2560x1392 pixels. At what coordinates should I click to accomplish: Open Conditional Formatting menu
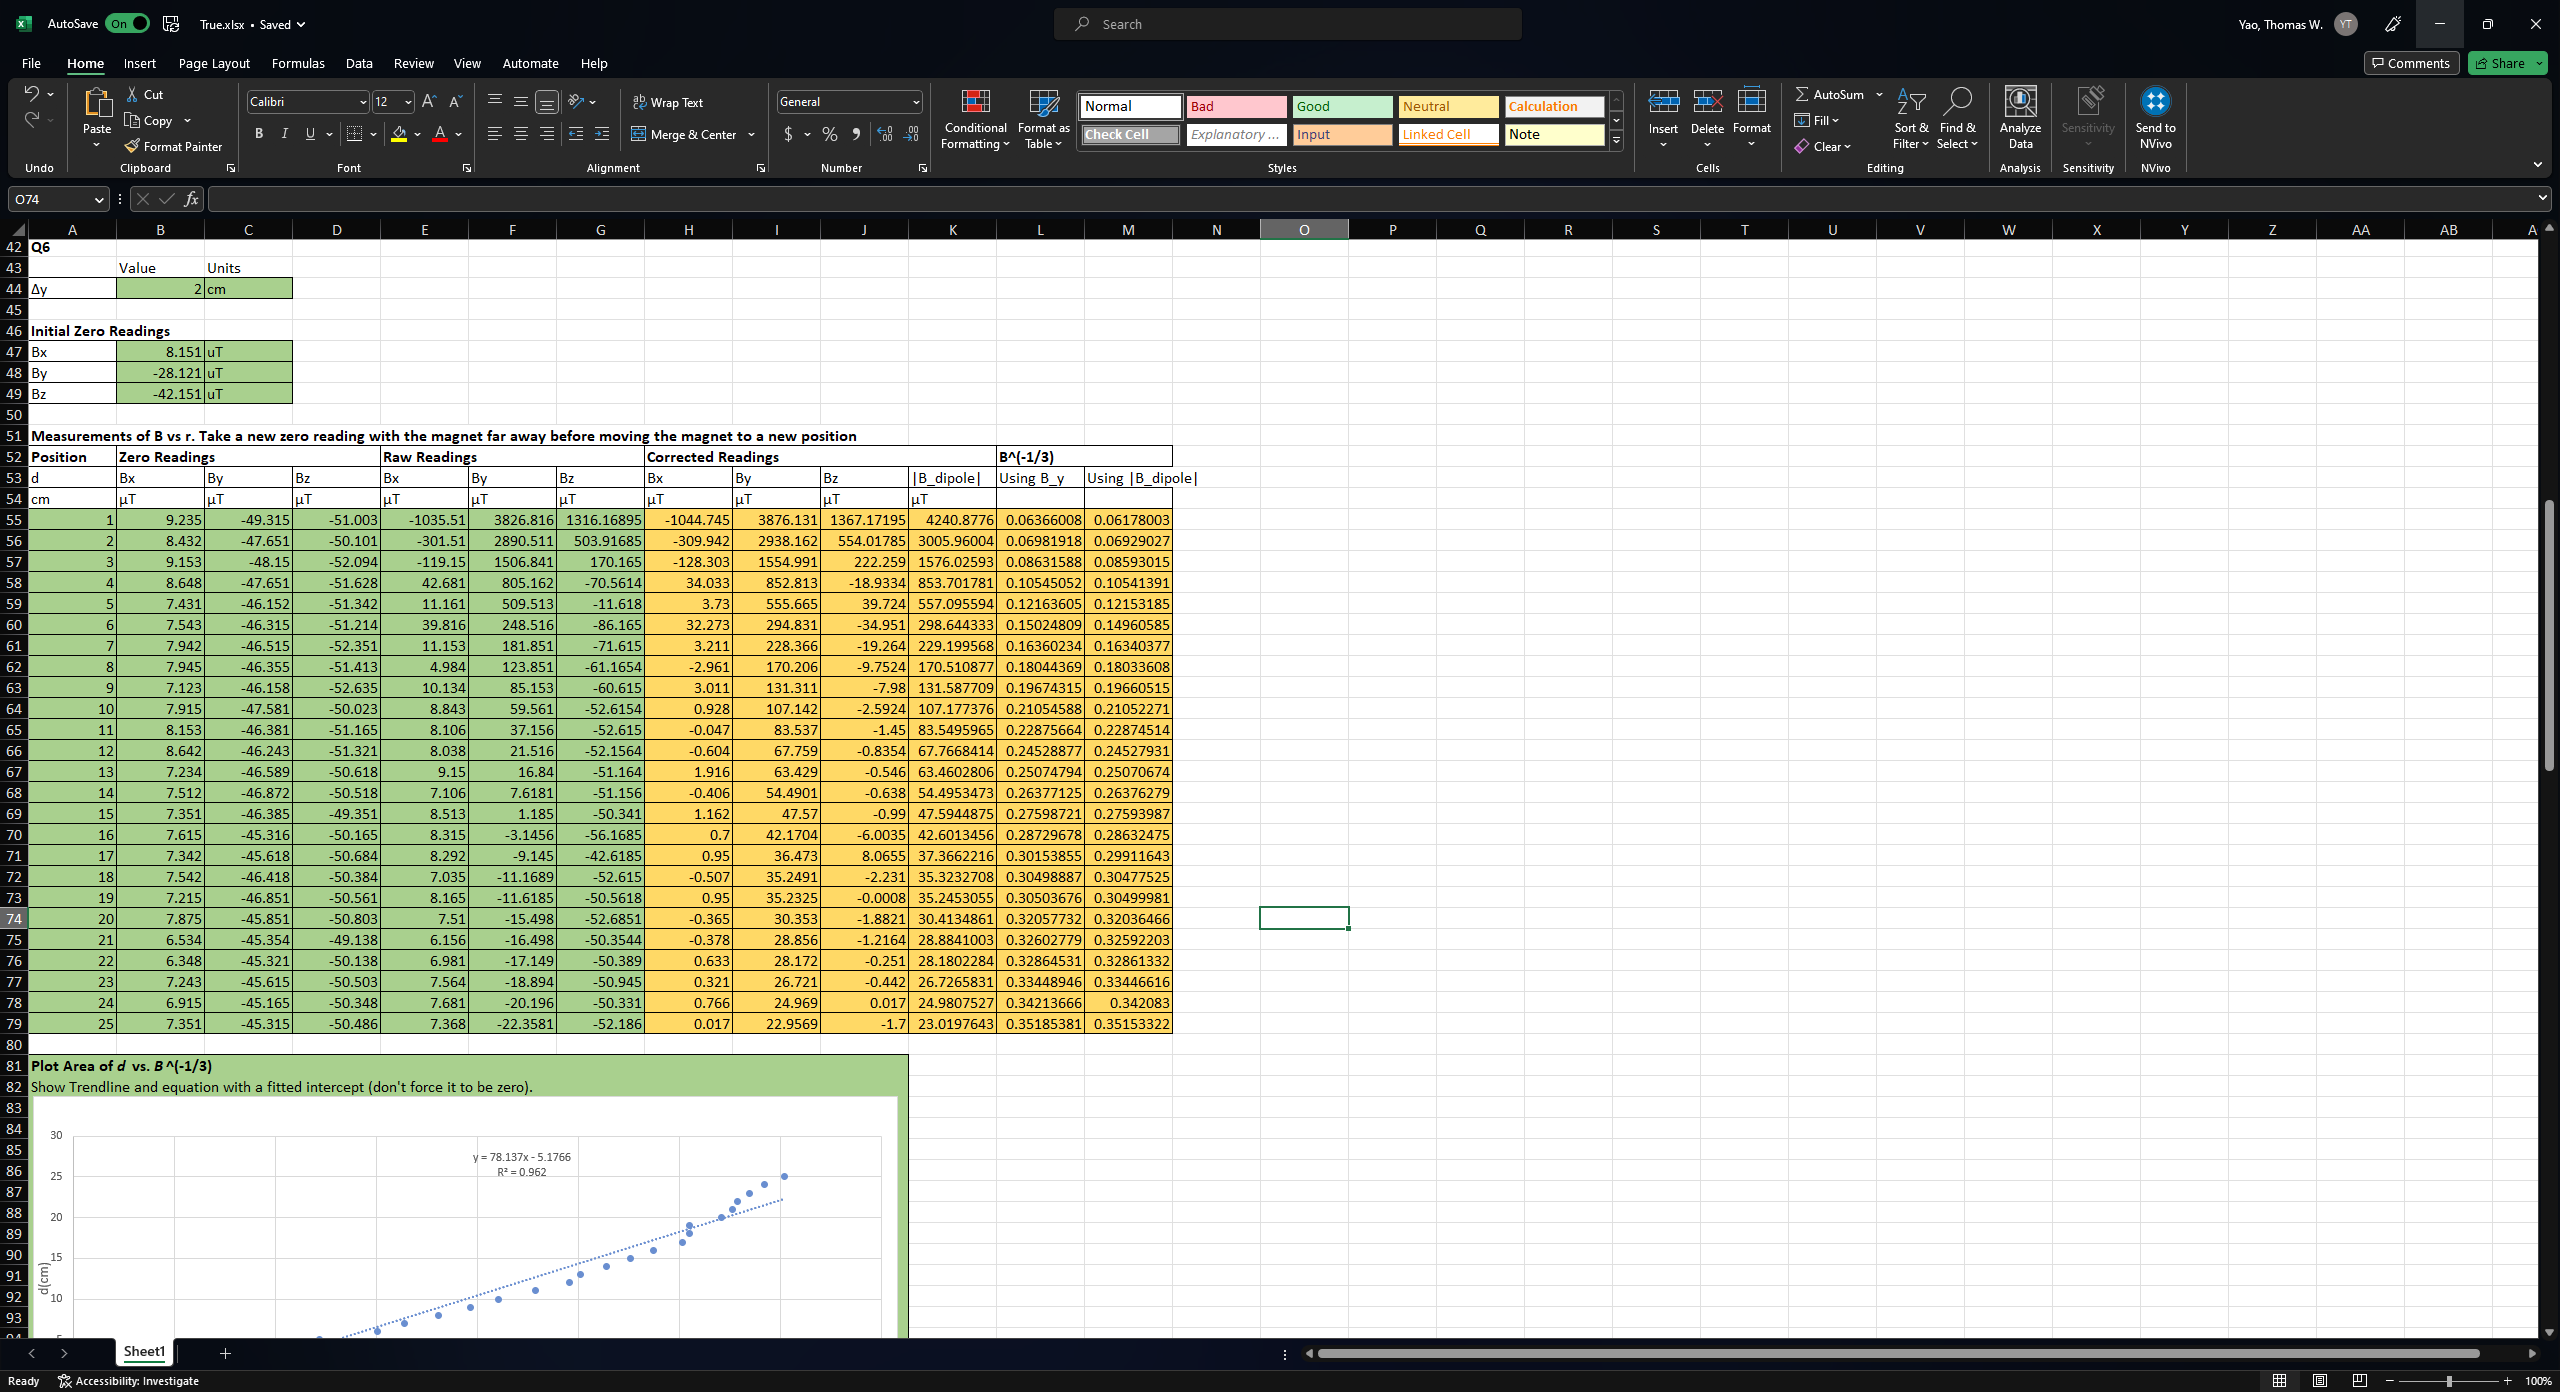[x=975, y=120]
